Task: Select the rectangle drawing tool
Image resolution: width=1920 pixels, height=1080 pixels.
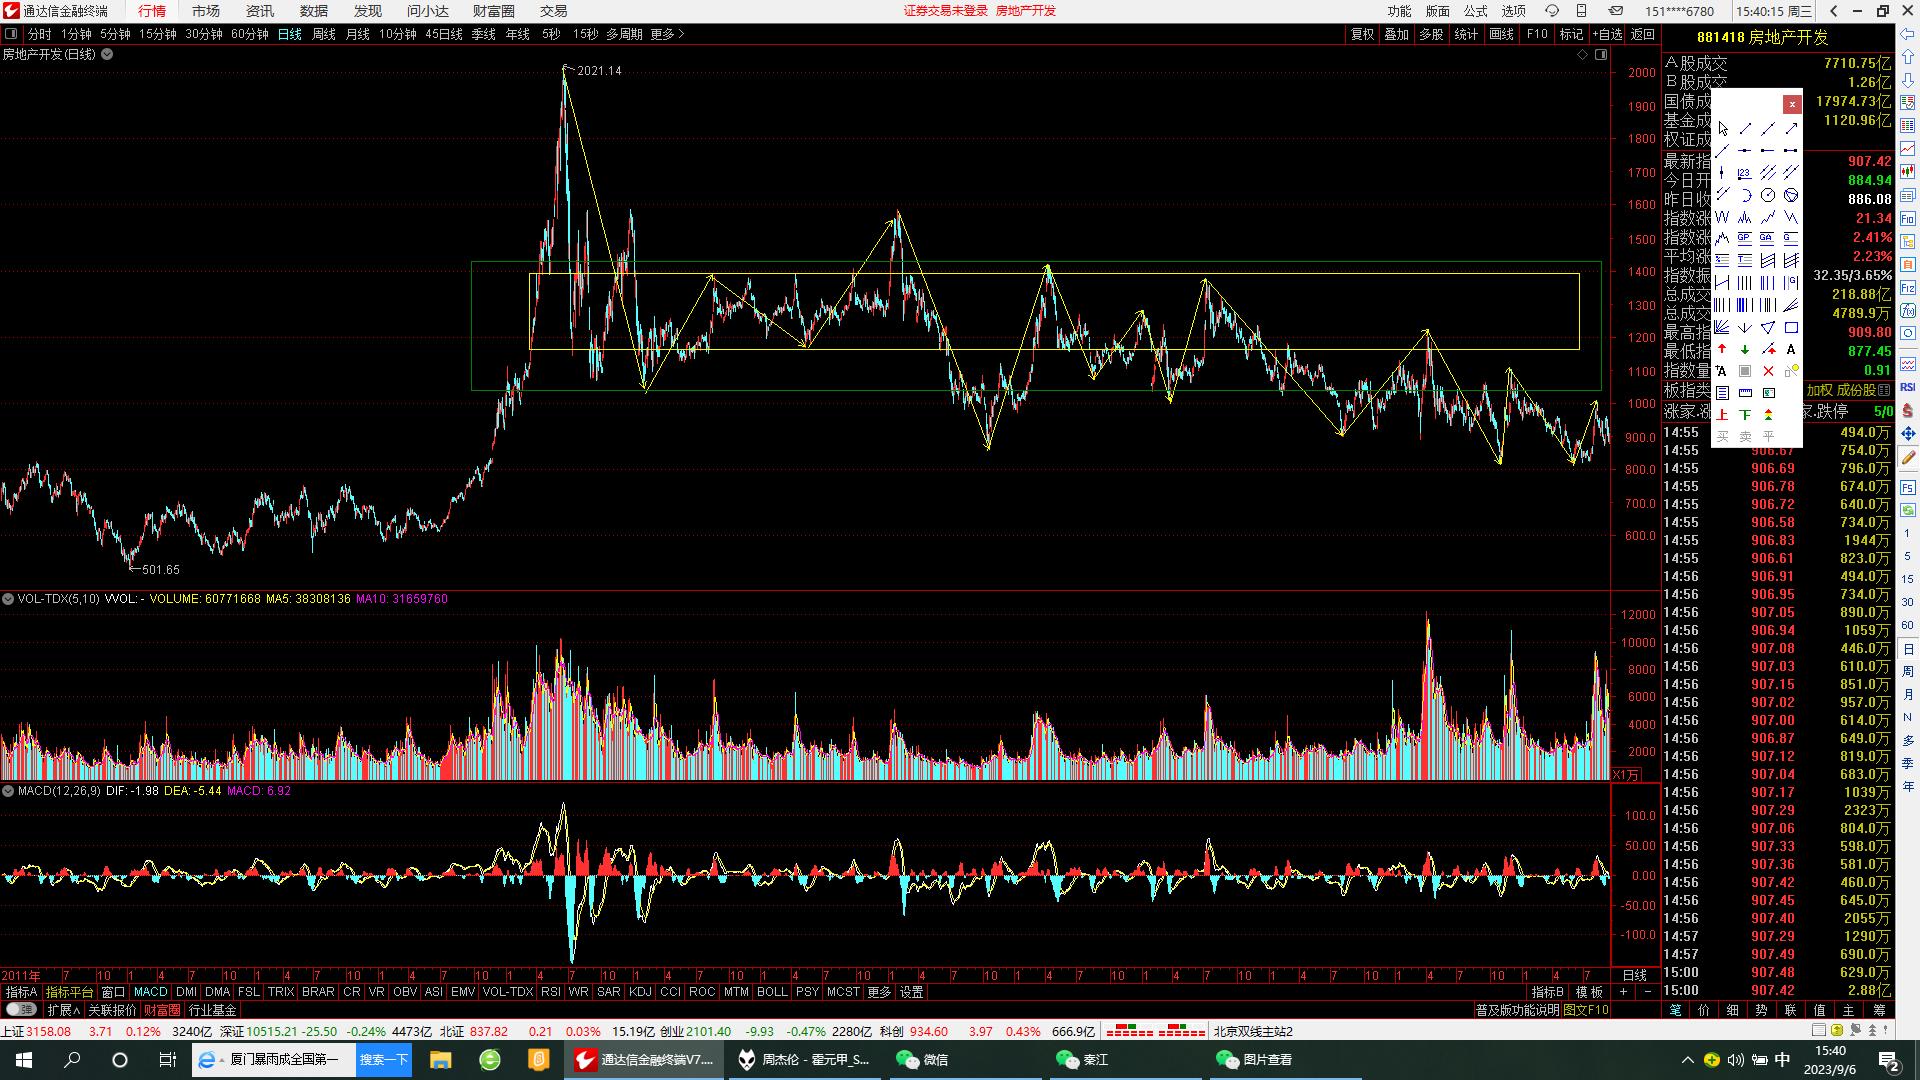Action: click(x=1791, y=327)
